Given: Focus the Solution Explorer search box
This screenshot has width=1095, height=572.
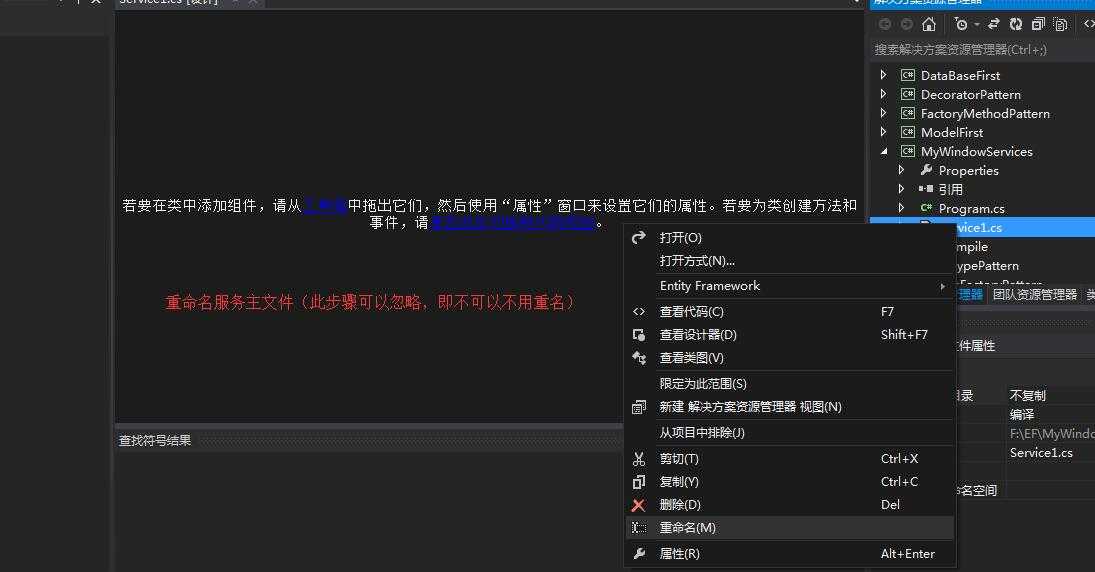Looking at the screenshot, I should coord(983,50).
